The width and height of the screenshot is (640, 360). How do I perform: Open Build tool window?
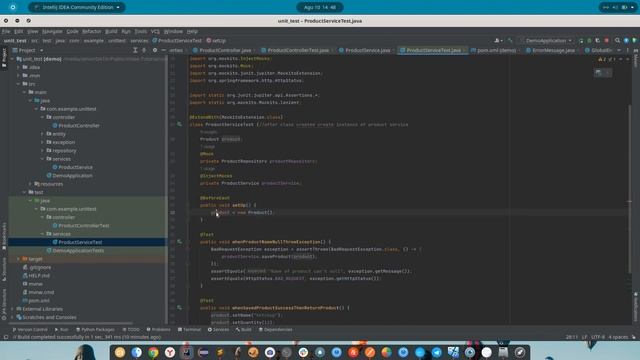[244, 329]
